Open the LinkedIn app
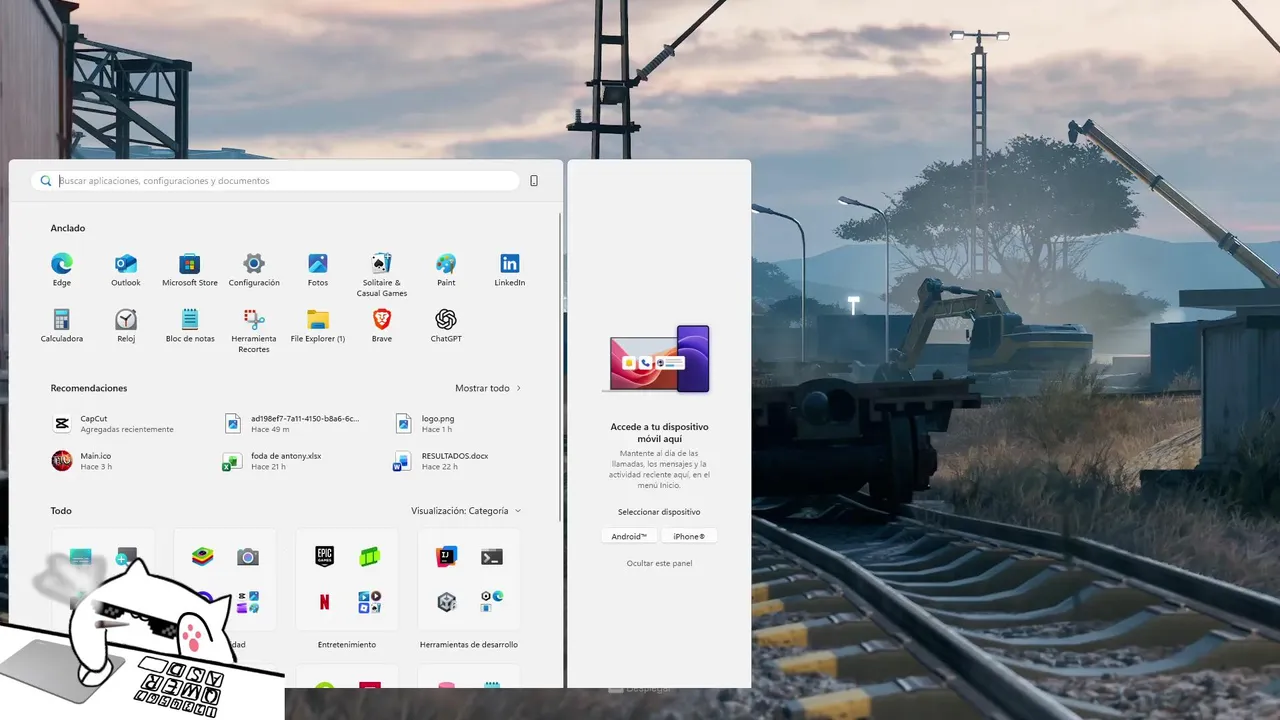 [x=510, y=264]
